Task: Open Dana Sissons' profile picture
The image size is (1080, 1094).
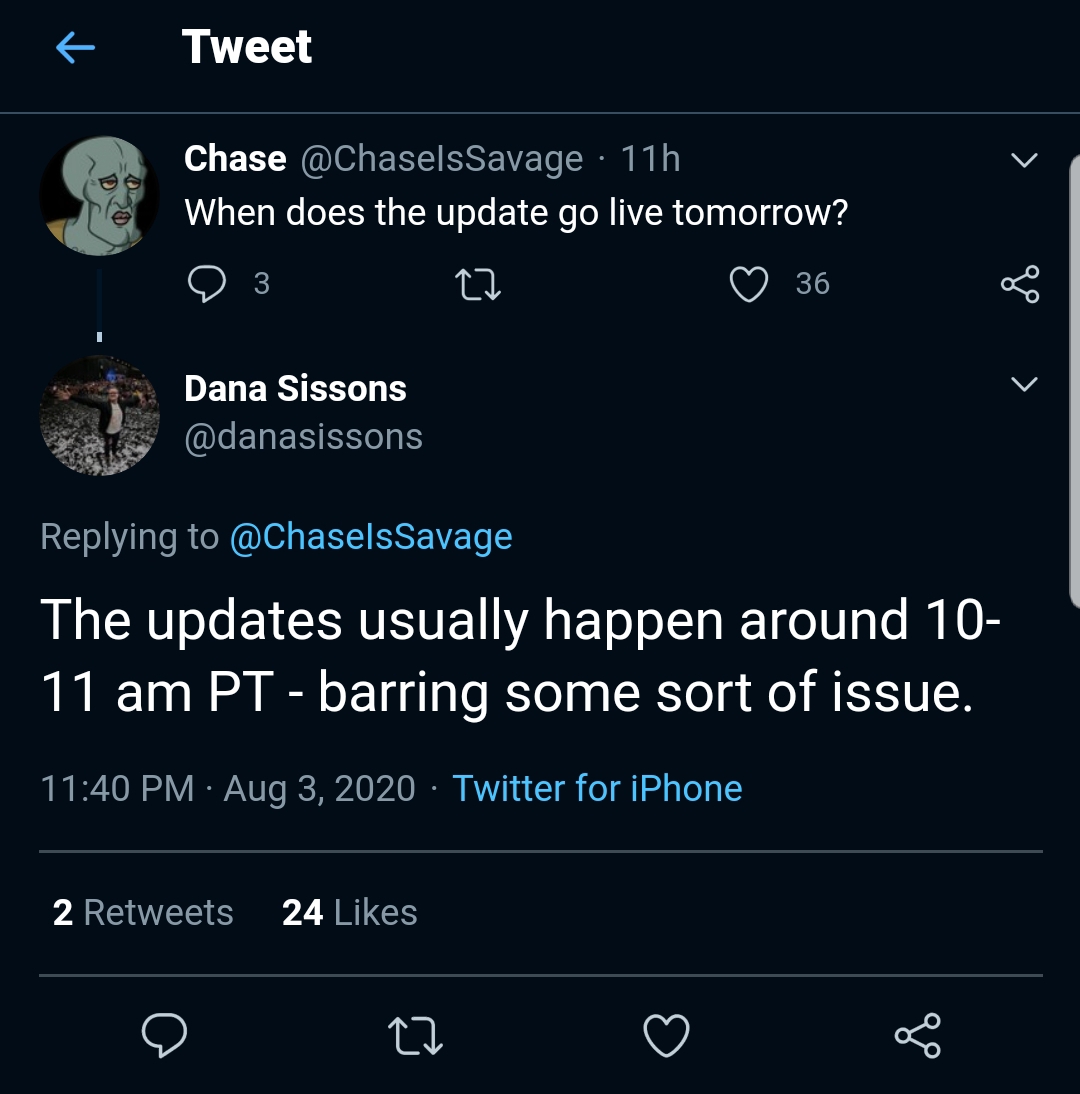Action: pos(99,414)
